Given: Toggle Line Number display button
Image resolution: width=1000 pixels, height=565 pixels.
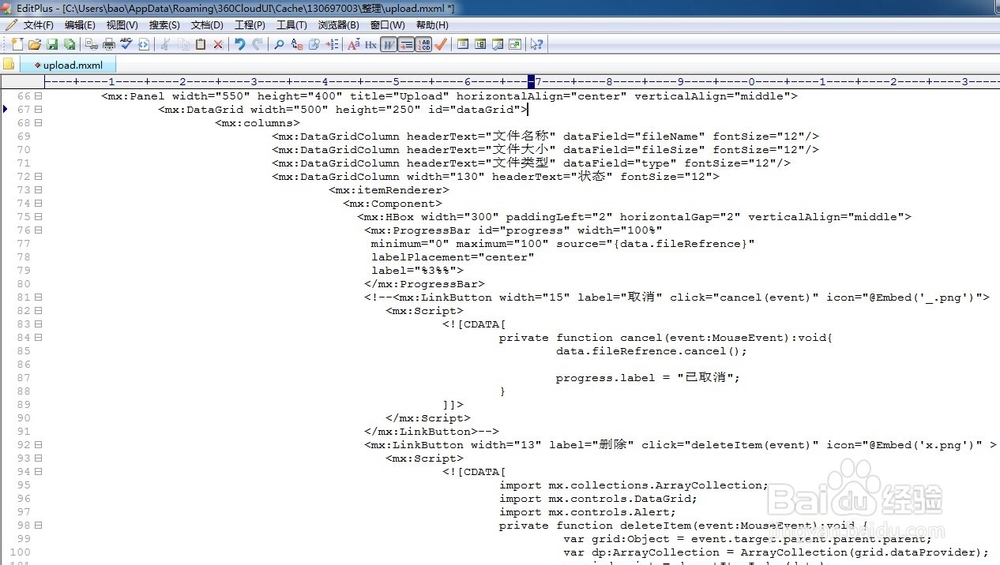Looking at the screenshot, I should [x=423, y=44].
